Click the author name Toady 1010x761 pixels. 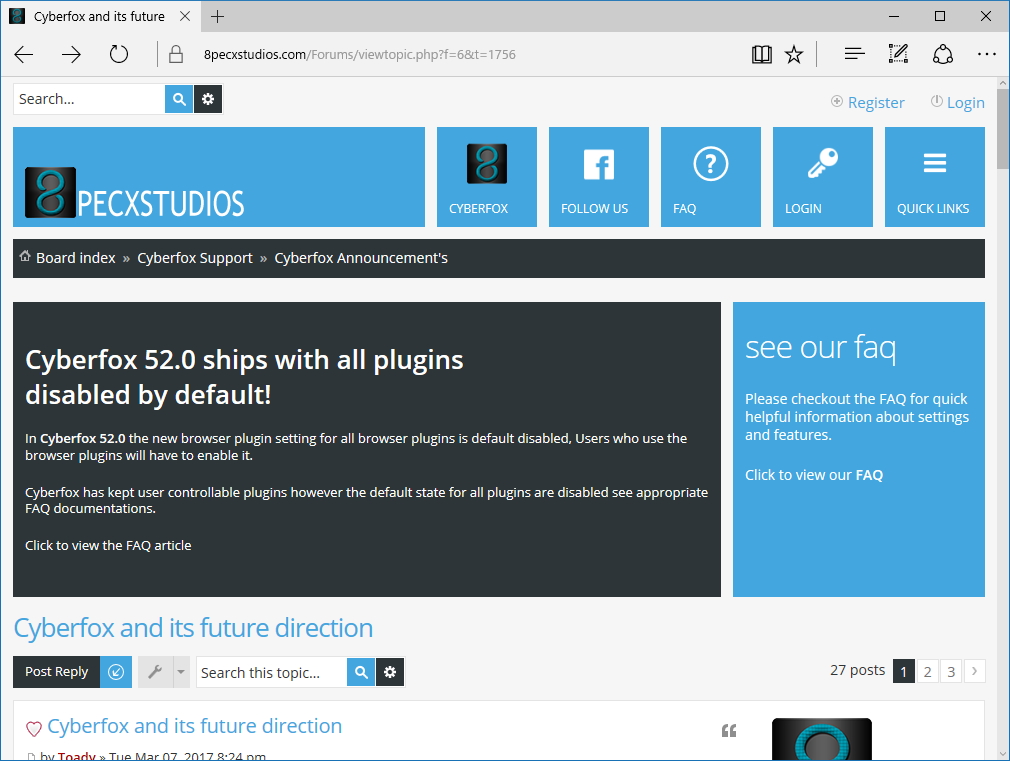pyautogui.click(x=77, y=755)
